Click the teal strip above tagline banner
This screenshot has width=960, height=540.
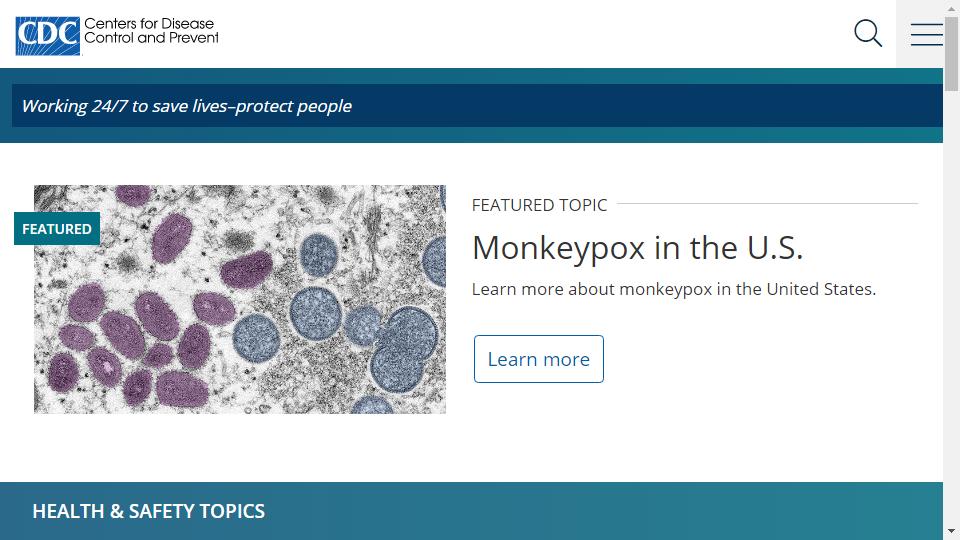coord(471,76)
